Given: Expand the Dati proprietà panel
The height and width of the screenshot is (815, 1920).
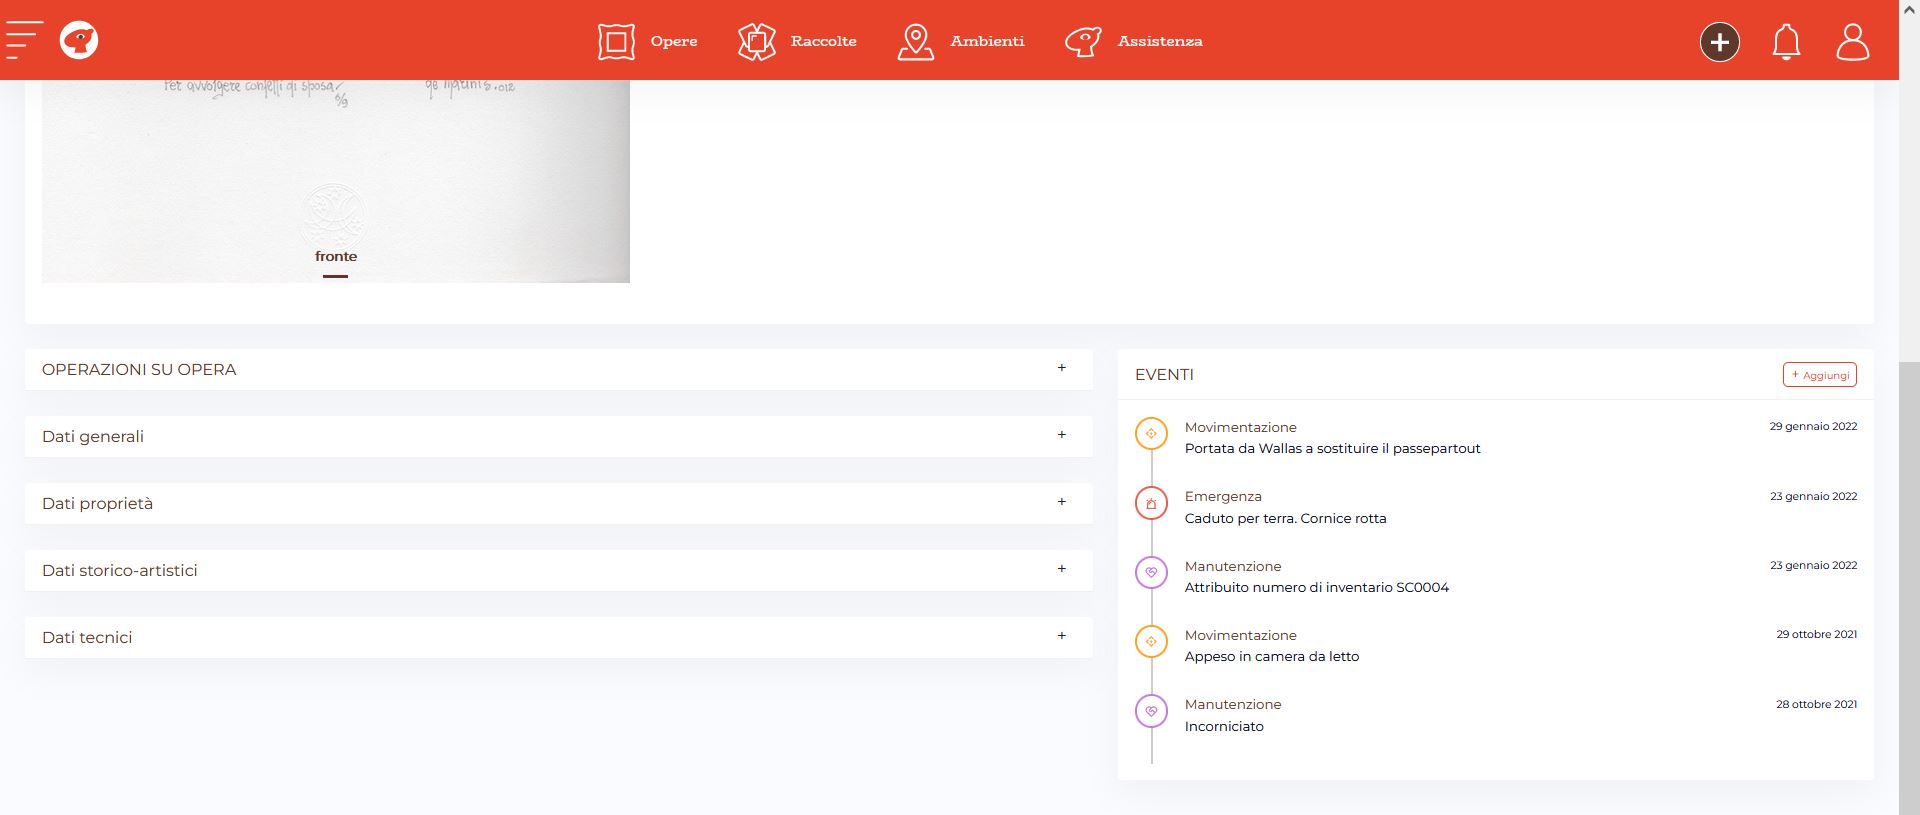Looking at the screenshot, I should pos(558,503).
